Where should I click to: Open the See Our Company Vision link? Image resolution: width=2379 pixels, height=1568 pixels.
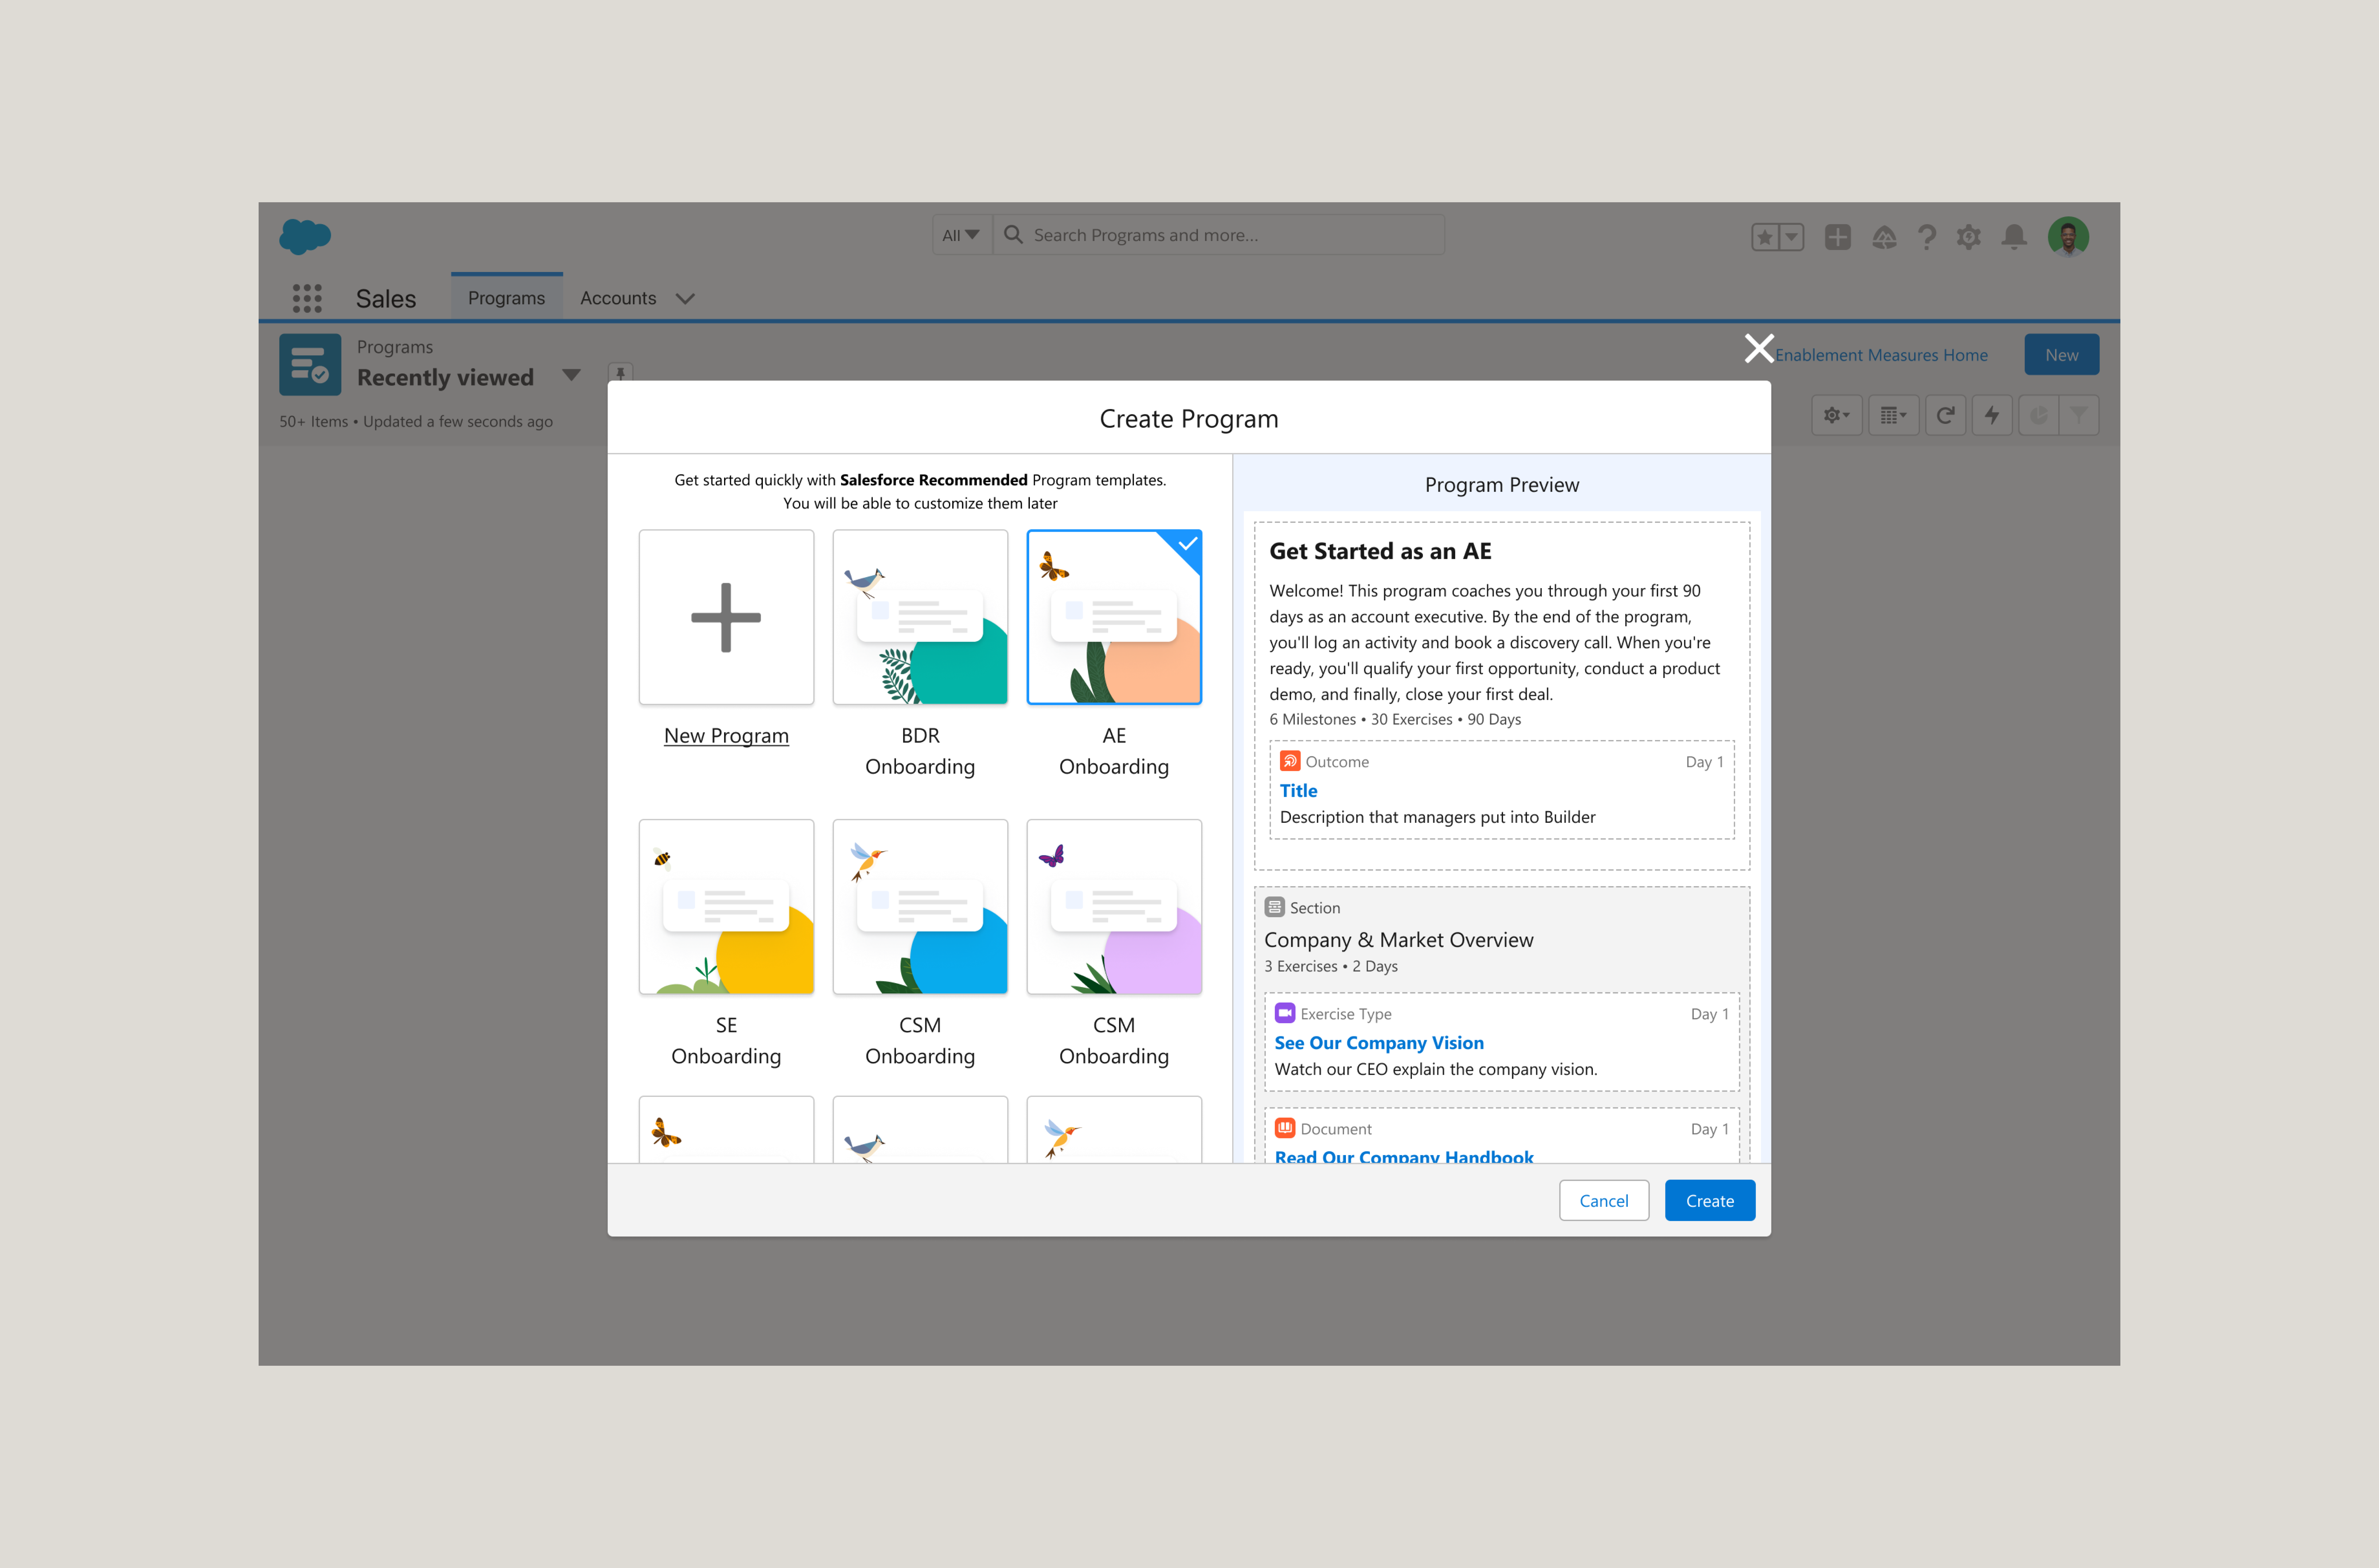(1379, 1042)
